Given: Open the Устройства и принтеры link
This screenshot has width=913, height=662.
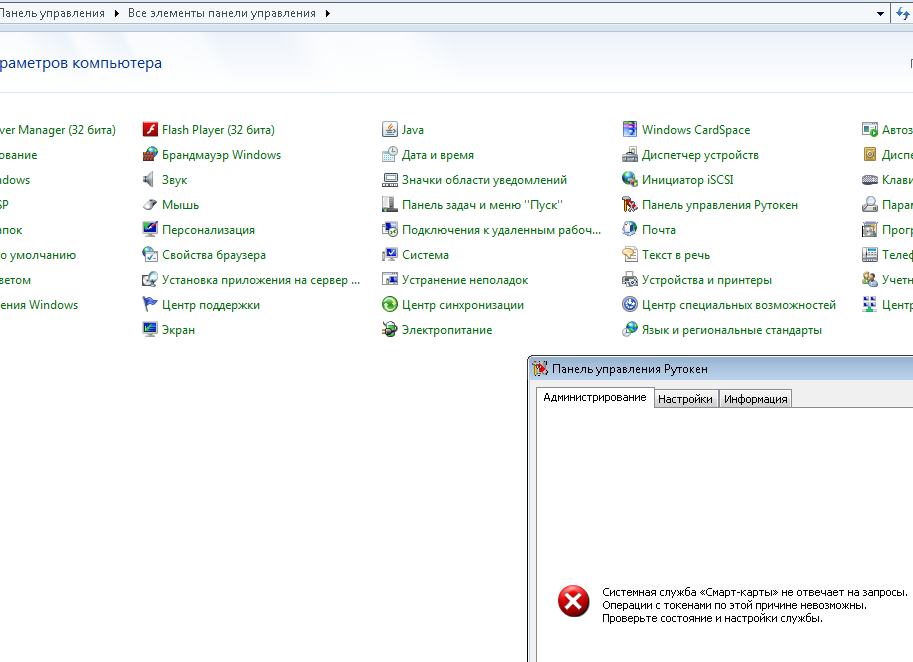Looking at the screenshot, I should (706, 280).
